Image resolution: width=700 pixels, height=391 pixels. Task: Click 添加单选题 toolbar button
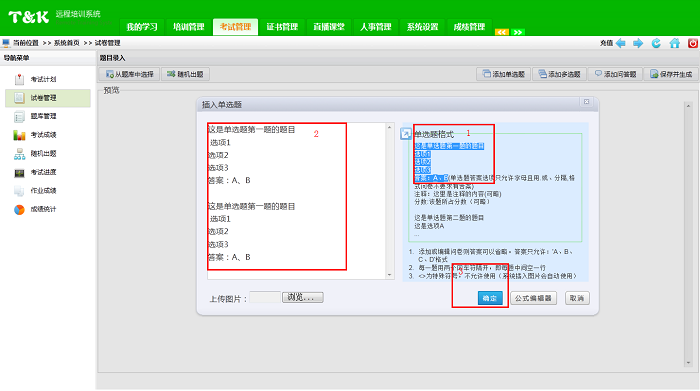(504, 74)
